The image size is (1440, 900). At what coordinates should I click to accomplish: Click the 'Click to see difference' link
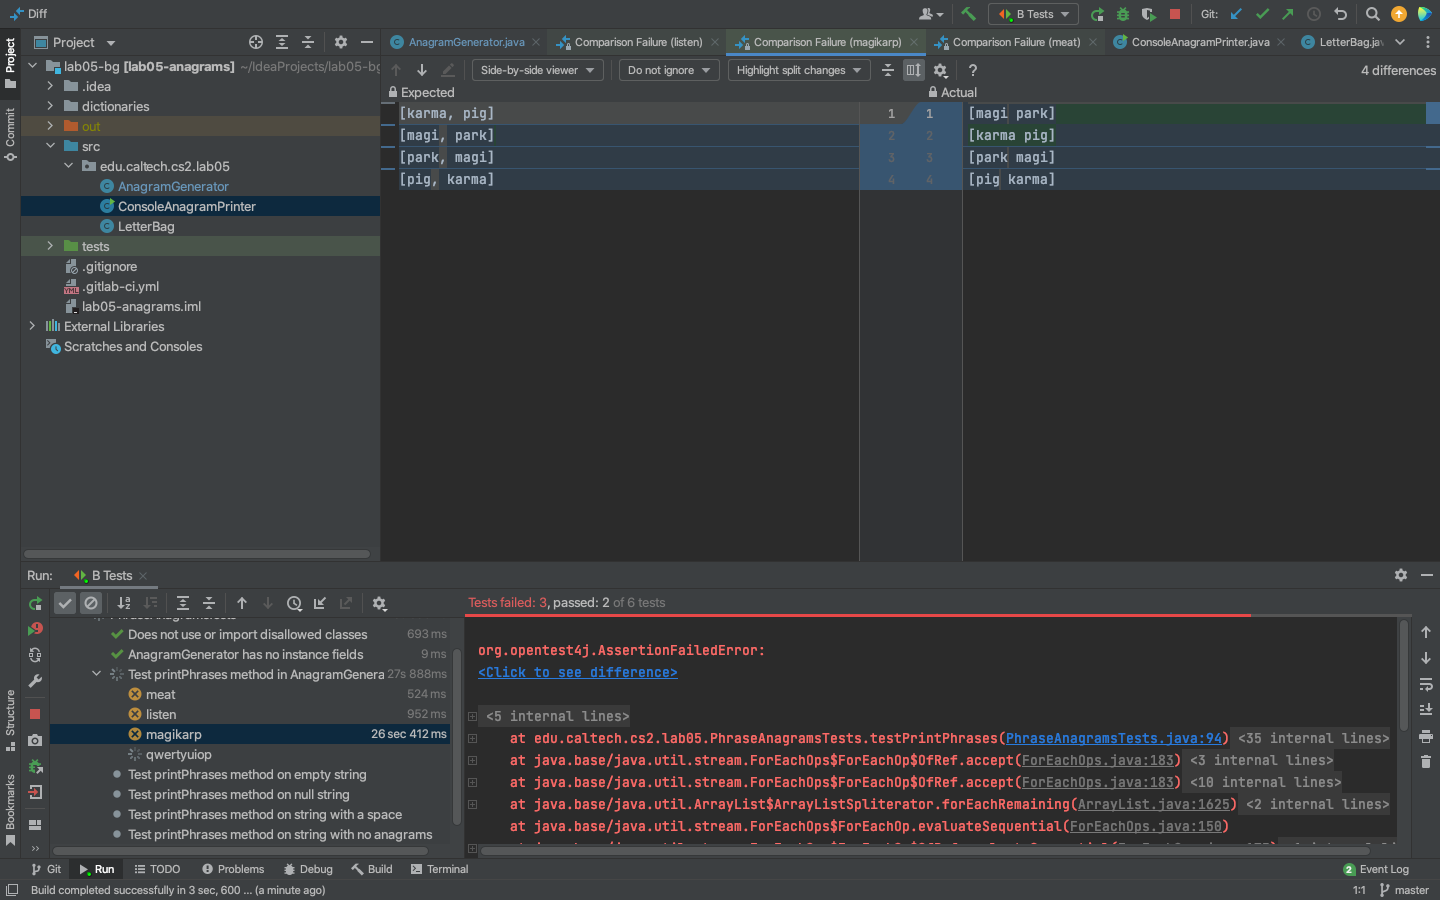tap(577, 672)
